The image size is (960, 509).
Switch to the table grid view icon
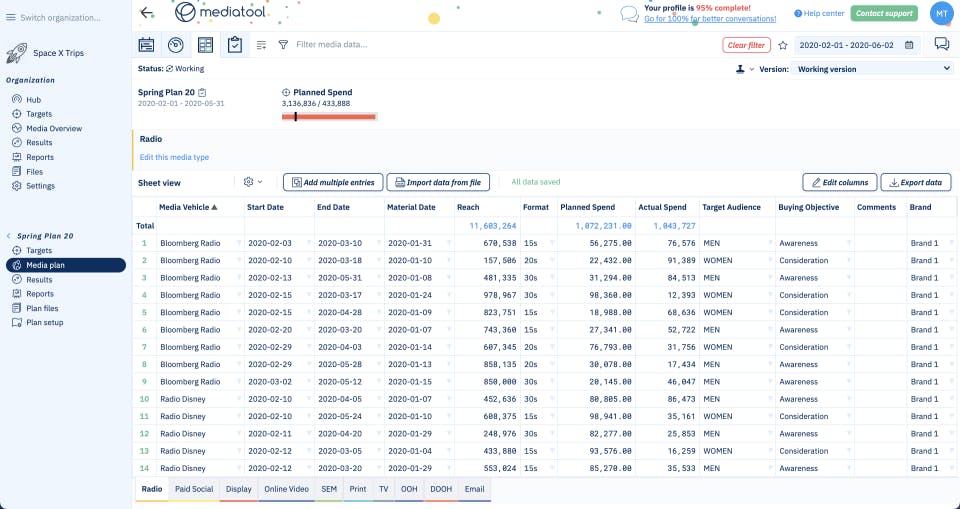[206, 45]
